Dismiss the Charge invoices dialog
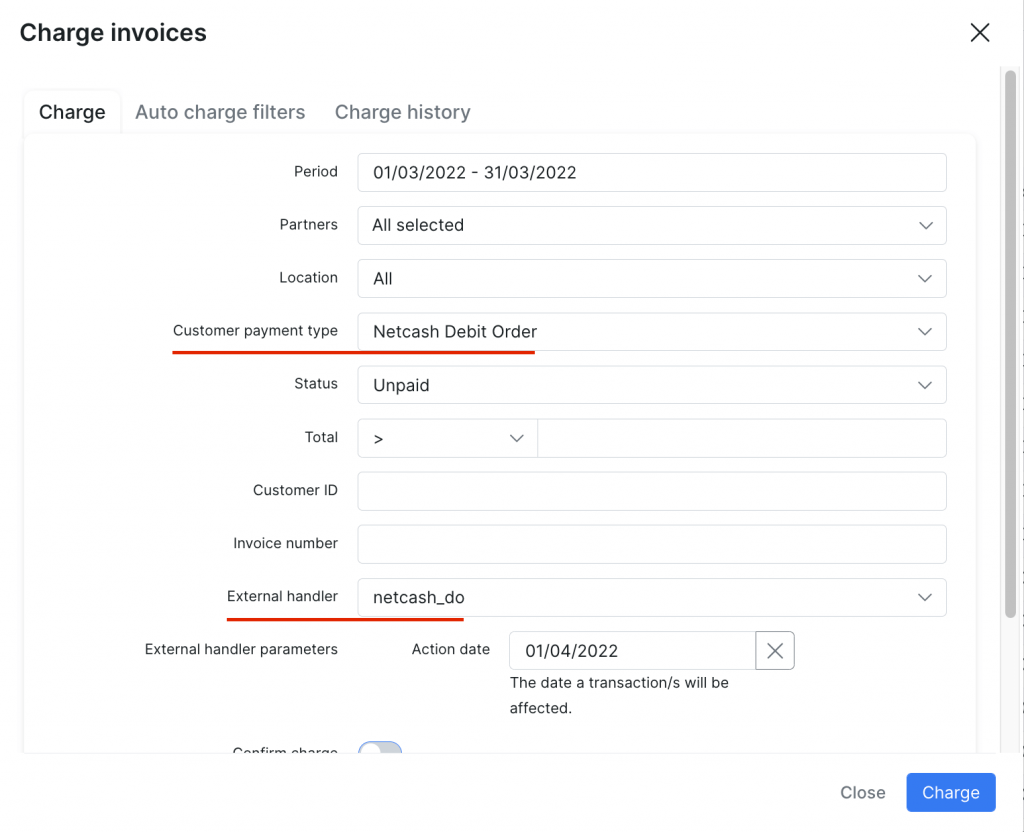This screenshot has width=1024, height=832. click(x=978, y=32)
